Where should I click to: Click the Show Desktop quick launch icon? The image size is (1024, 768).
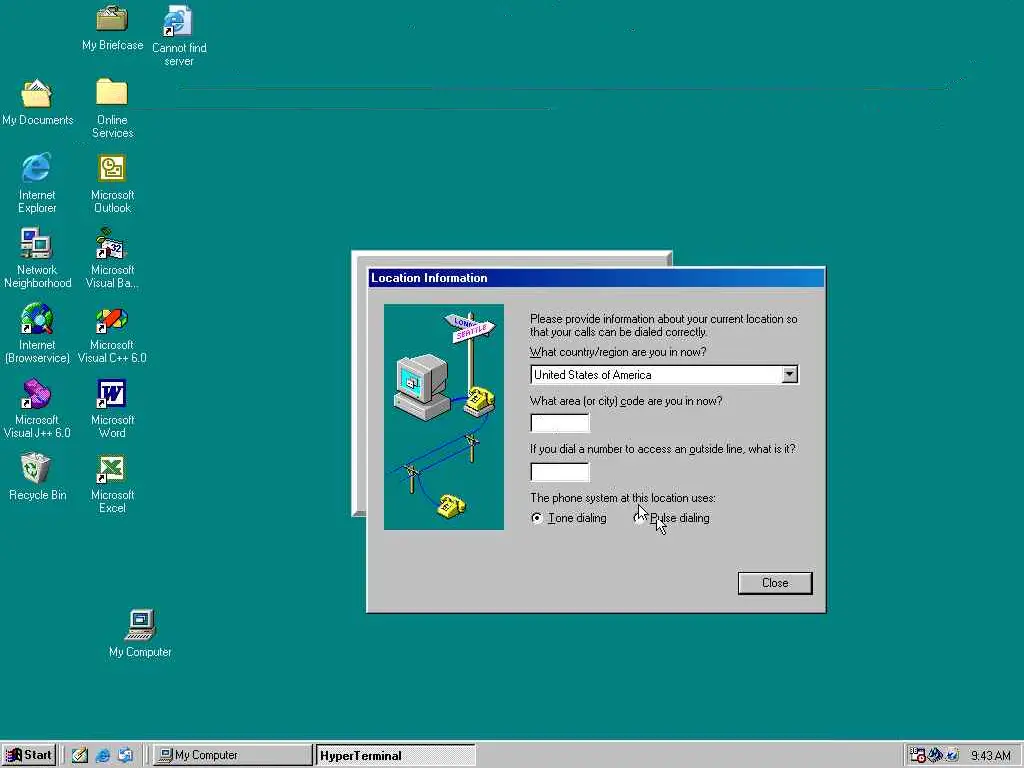click(x=80, y=755)
